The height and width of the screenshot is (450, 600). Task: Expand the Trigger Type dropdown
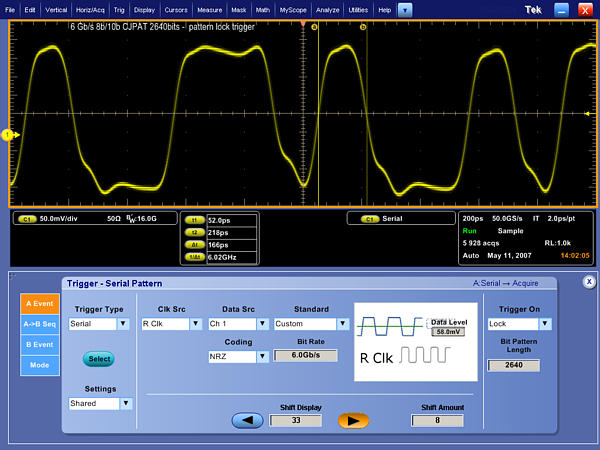click(x=124, y=324)
